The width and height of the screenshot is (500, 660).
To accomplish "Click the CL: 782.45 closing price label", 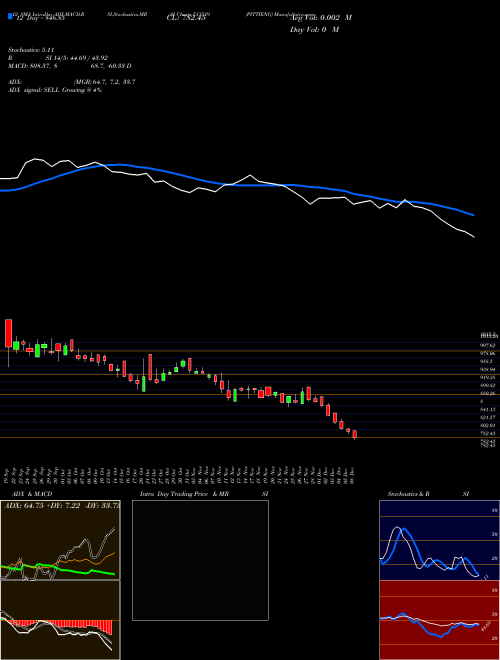I will (186, 18).
